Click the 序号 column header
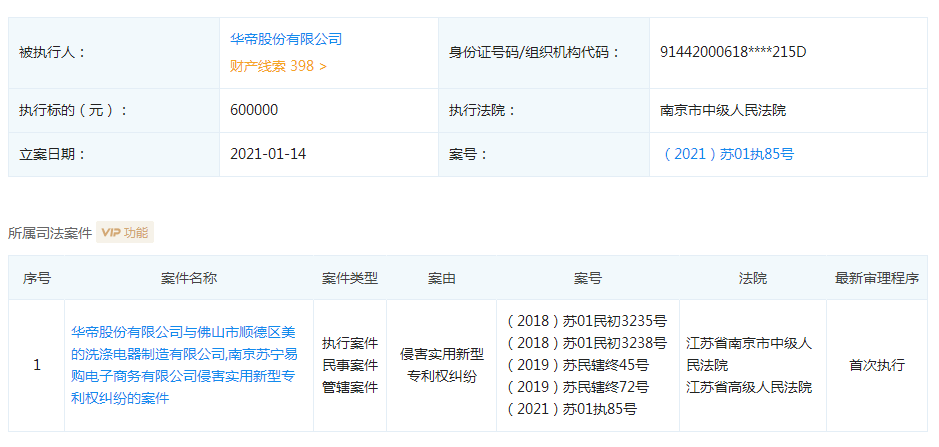 37,278
